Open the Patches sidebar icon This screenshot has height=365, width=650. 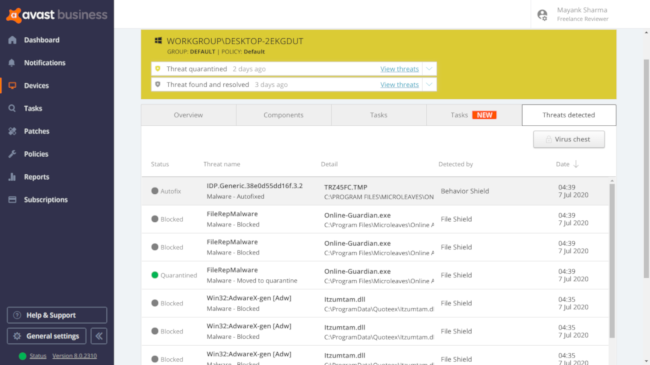[12, 131]
